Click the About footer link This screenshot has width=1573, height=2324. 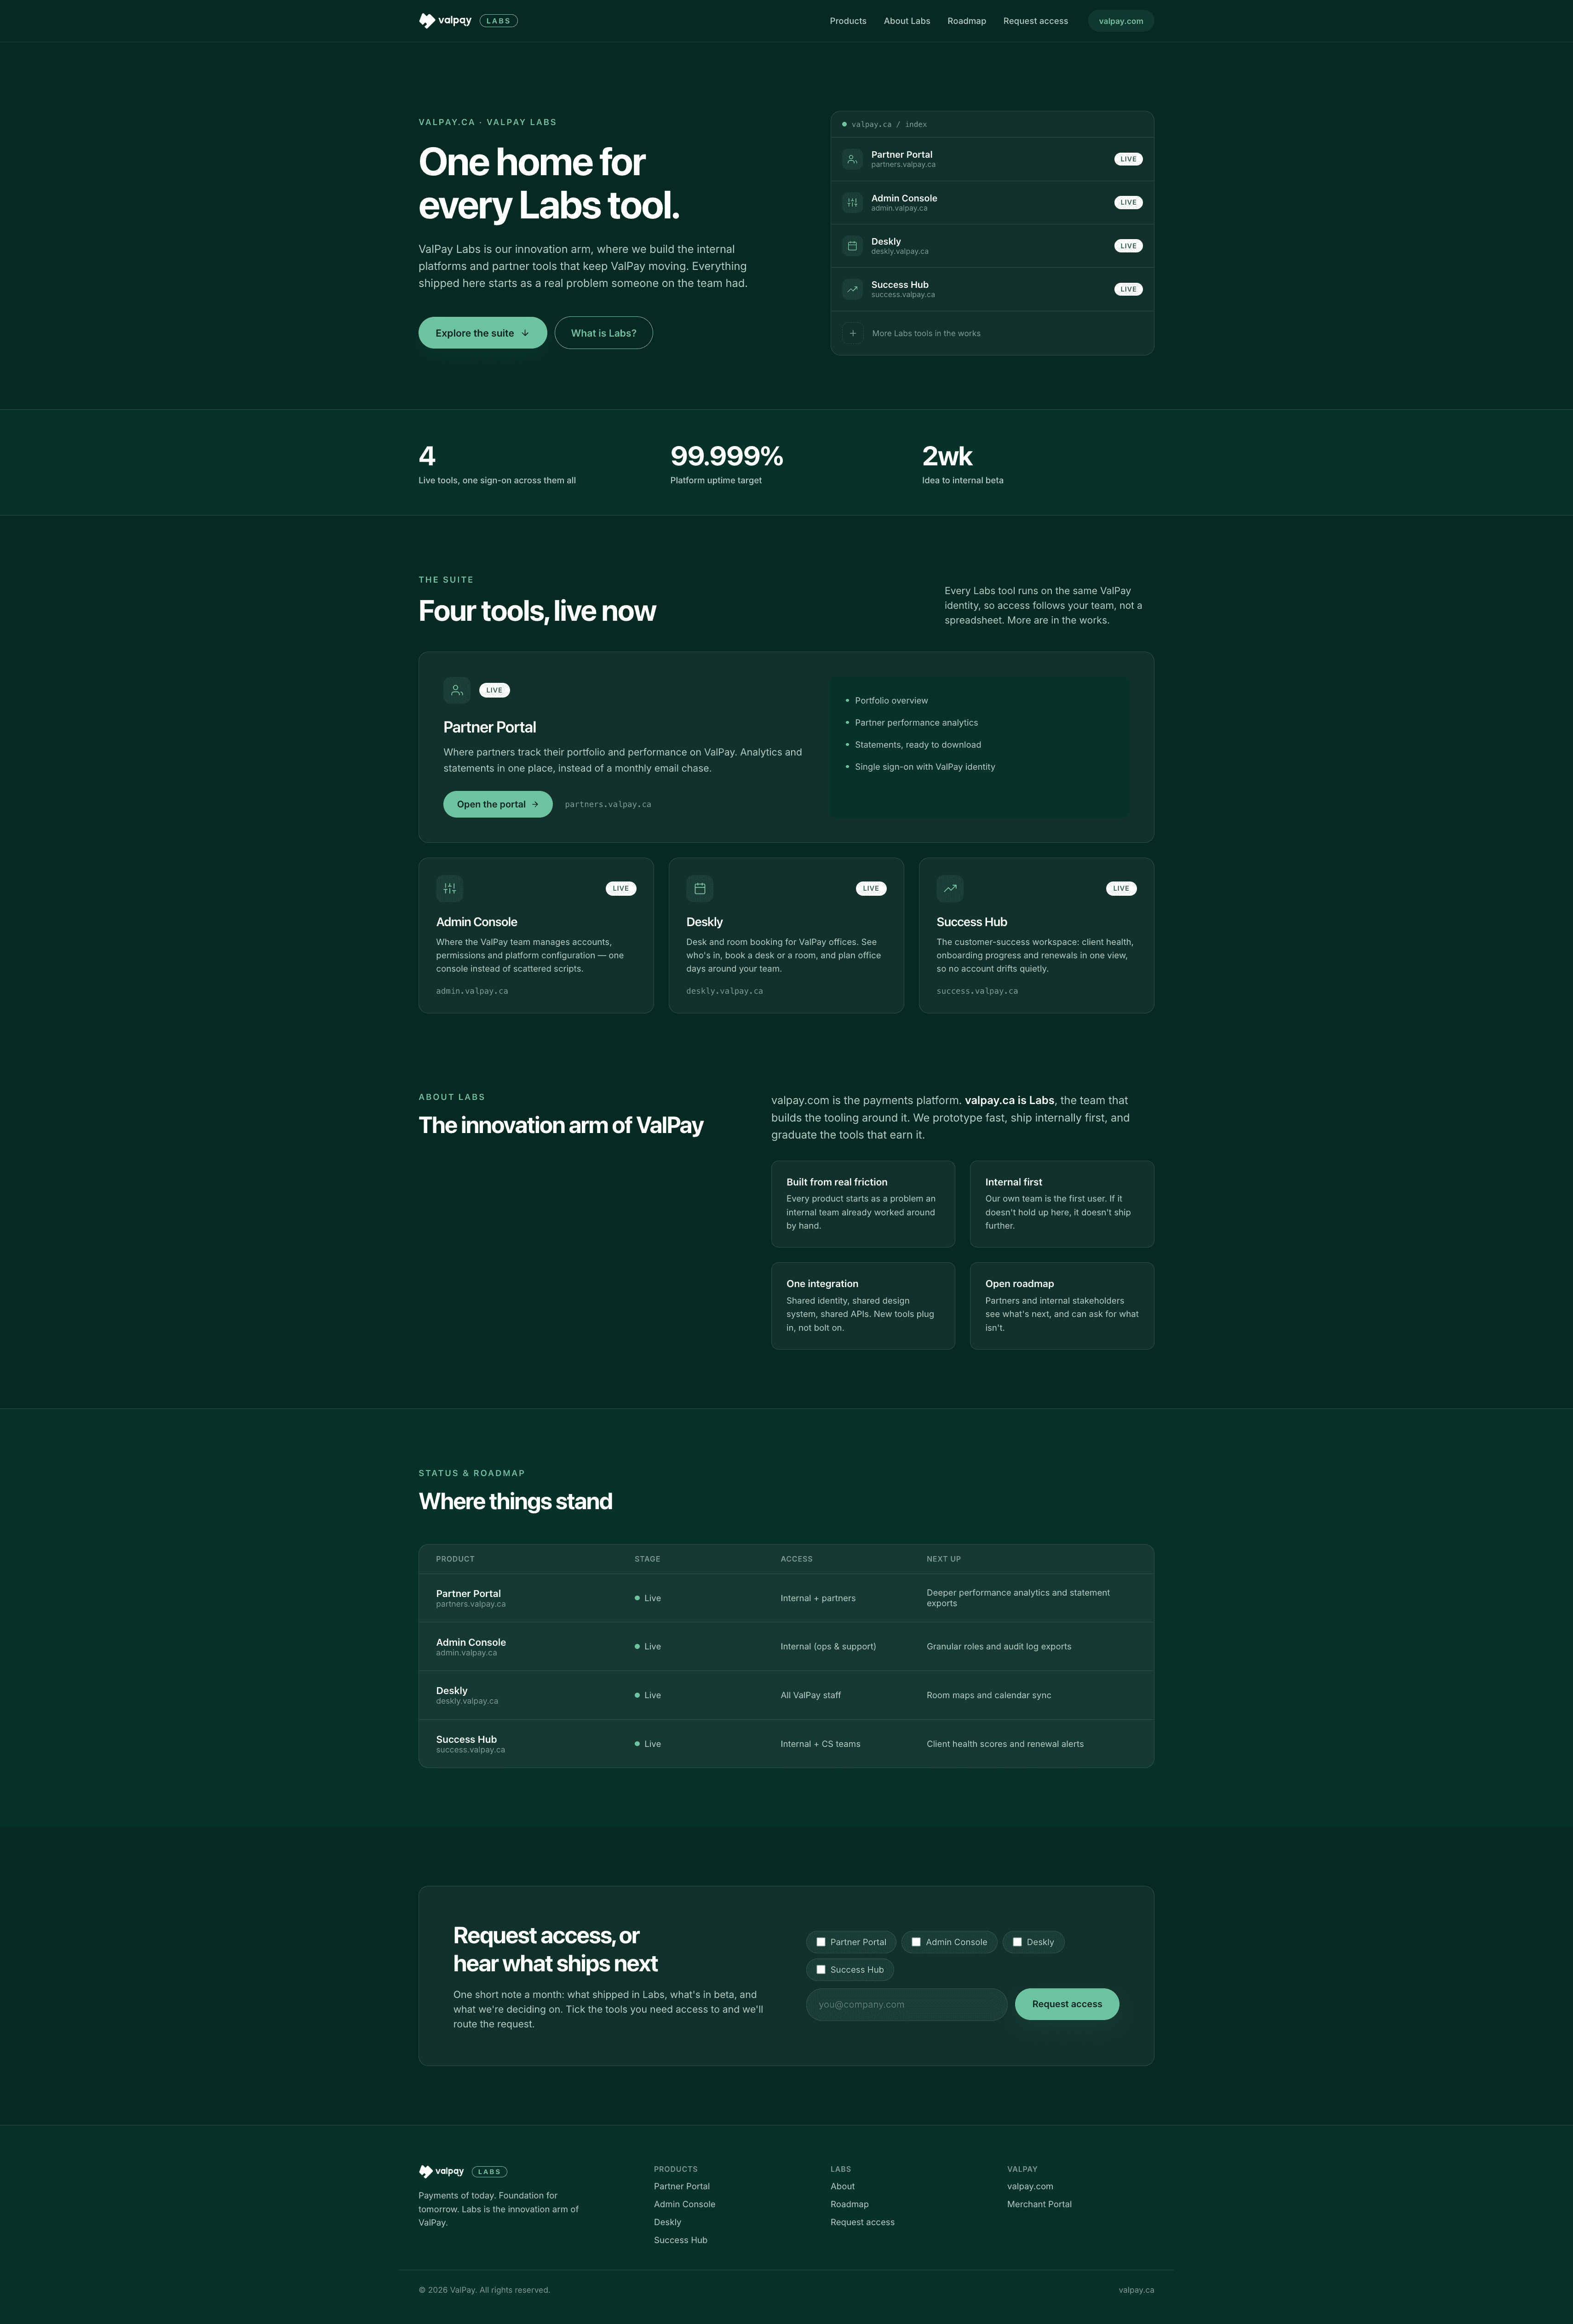click(842, 2186)
